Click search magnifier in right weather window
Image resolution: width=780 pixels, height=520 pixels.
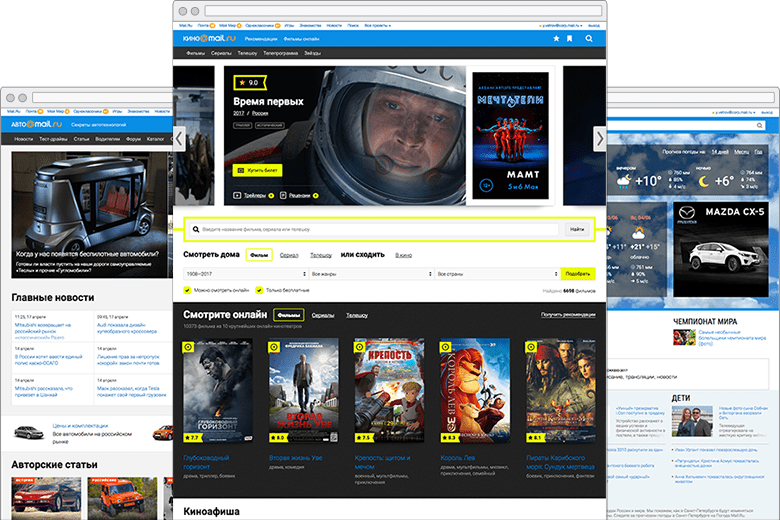tap(760, 125)
